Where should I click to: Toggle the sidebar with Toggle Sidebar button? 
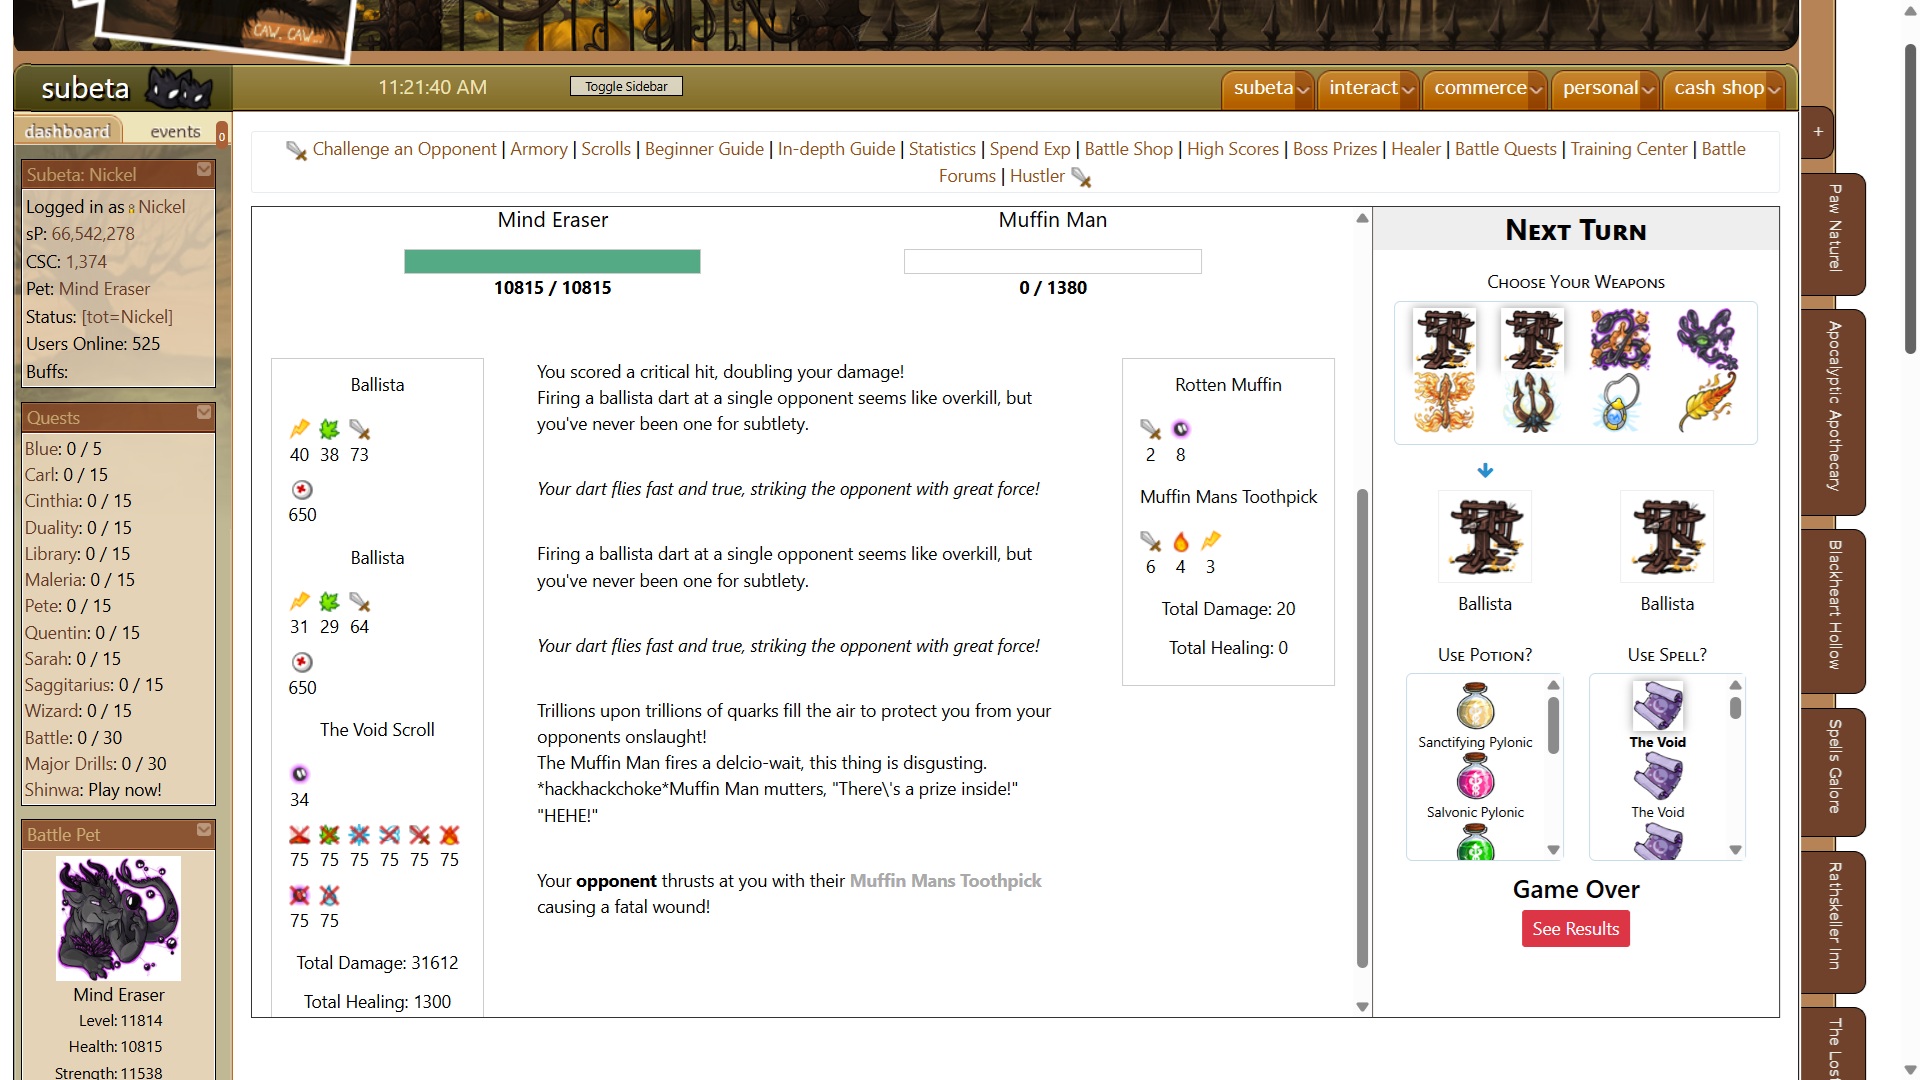point(626,87)
